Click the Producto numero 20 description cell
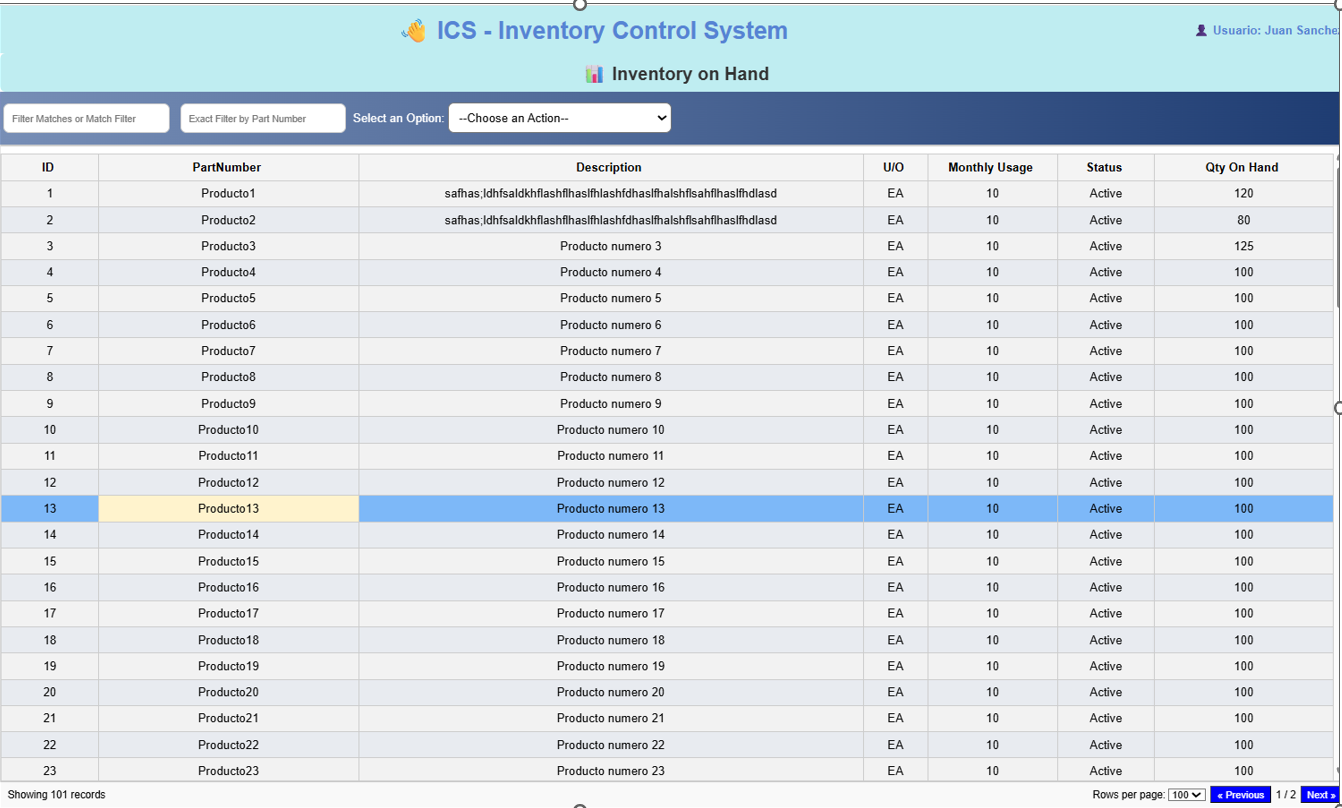1342x808 pixels. point(610,692)
